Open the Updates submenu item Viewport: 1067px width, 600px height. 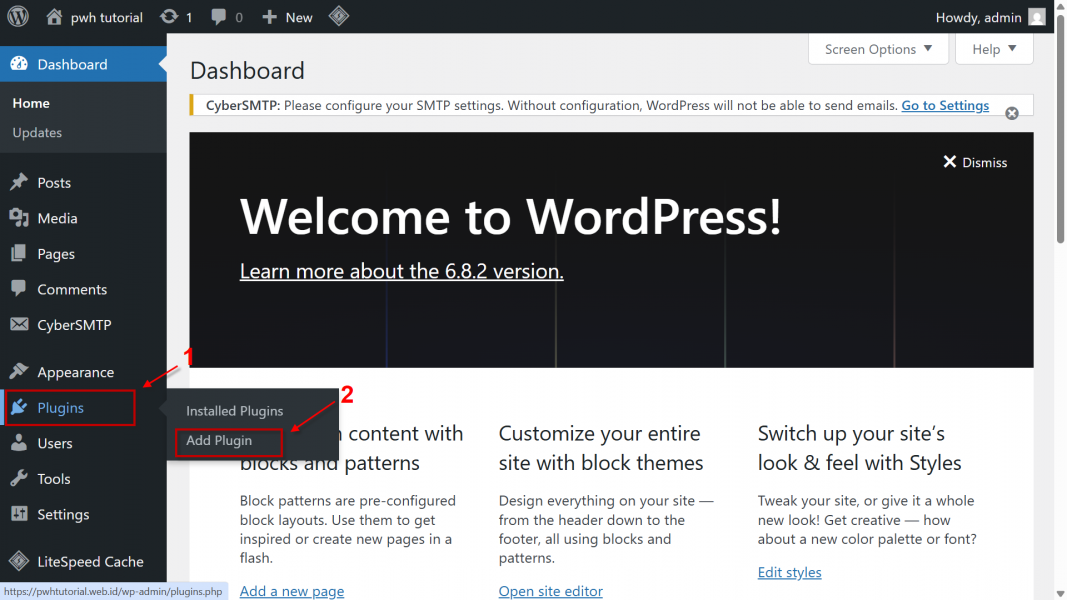(37, 133)
